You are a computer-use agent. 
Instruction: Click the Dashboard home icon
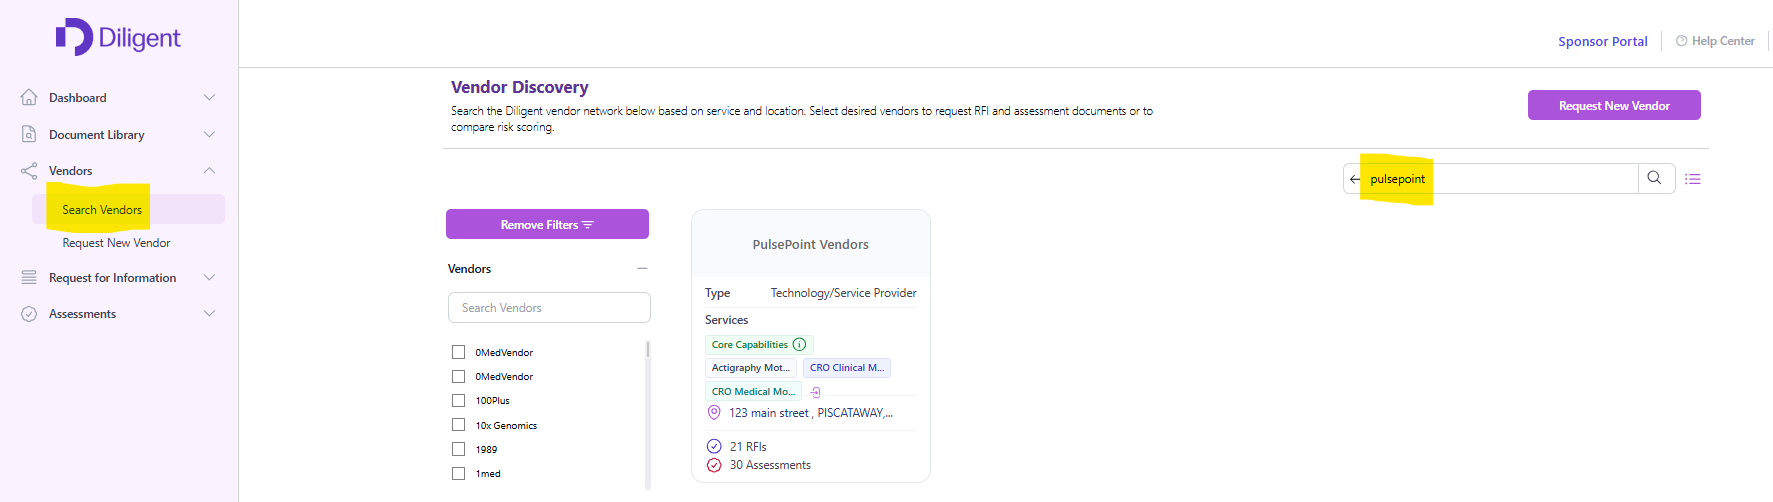29,97
